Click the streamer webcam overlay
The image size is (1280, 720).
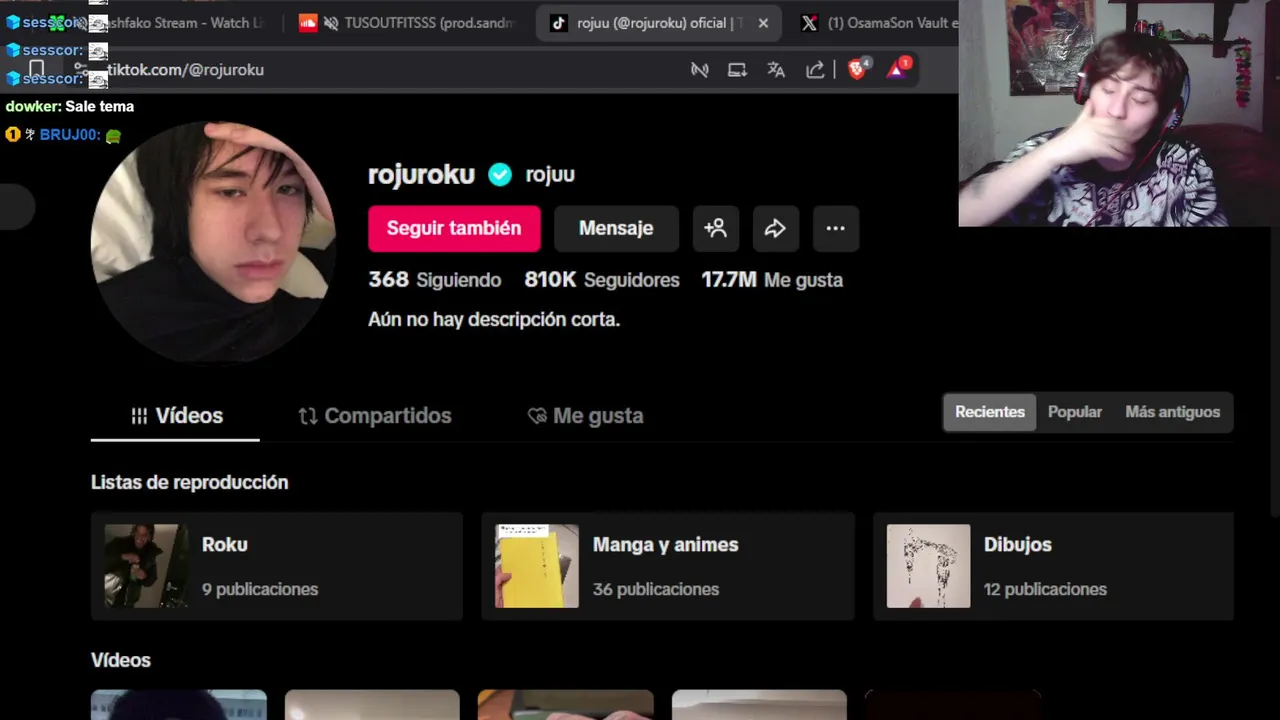[x=1119, y=113]
